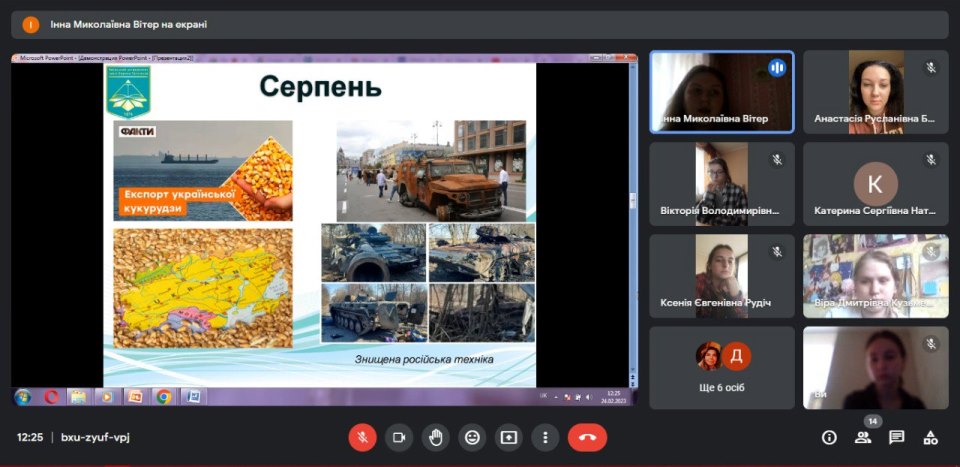The width and height of the screenshot is (960, 467).
Task: Click the Present now screen-share icon
Action: (508, 437)
